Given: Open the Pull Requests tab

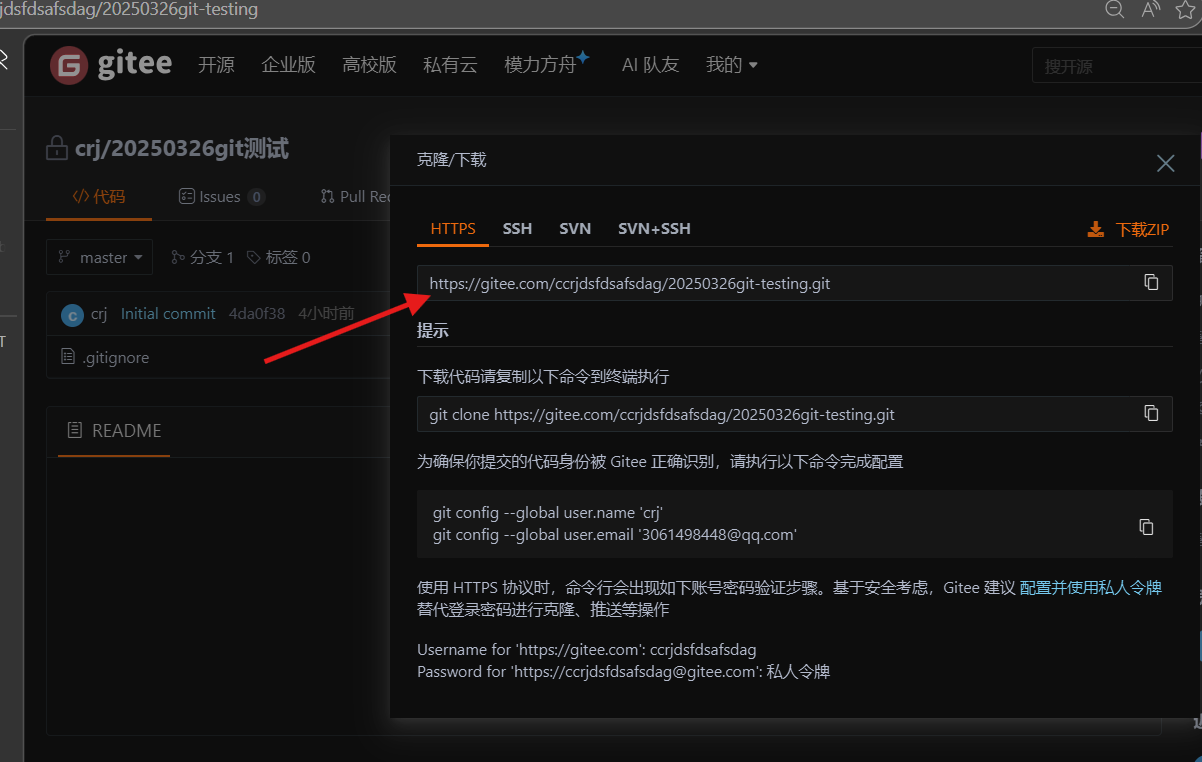Looking at the screenshot, I should click(x=355, y=196).
